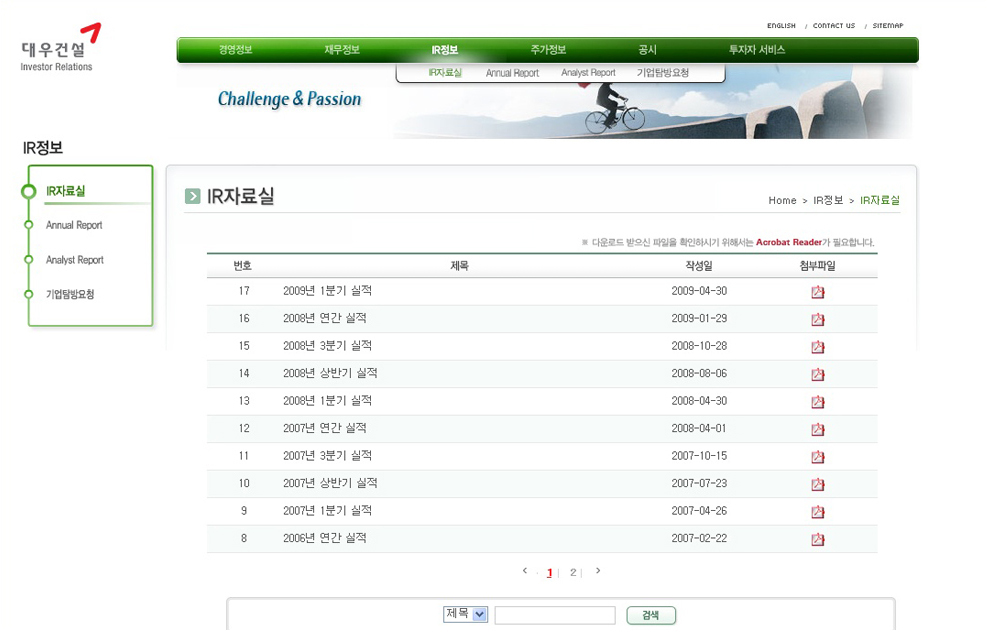The height and width of the screenshot is (632, 987).
Task: Select Annual Report in the left sidebar
Action: click(74, 226)
